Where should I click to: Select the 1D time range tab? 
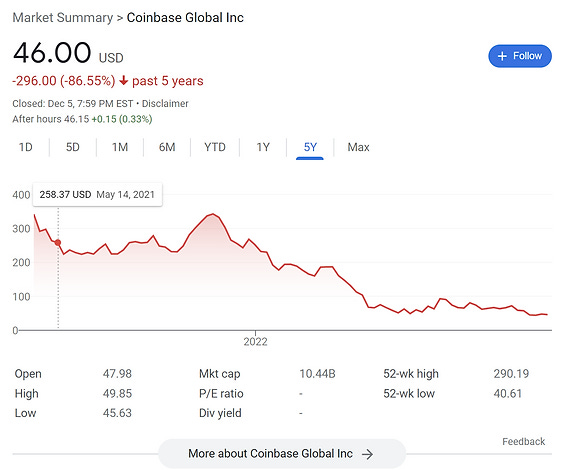[x=26, y=147]
